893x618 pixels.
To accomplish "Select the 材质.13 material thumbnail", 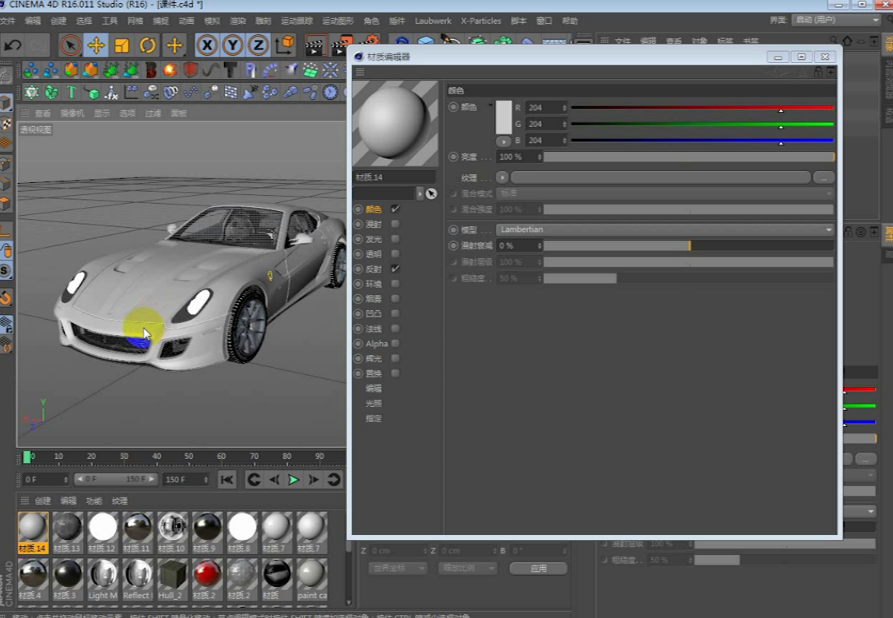I will [67, 532].
